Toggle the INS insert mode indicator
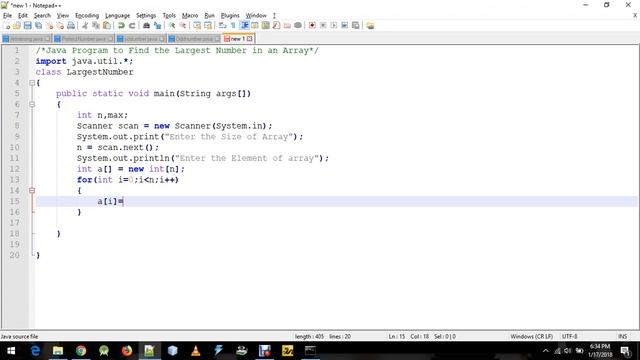Screen dimensions: 640x360 (622, 337)
